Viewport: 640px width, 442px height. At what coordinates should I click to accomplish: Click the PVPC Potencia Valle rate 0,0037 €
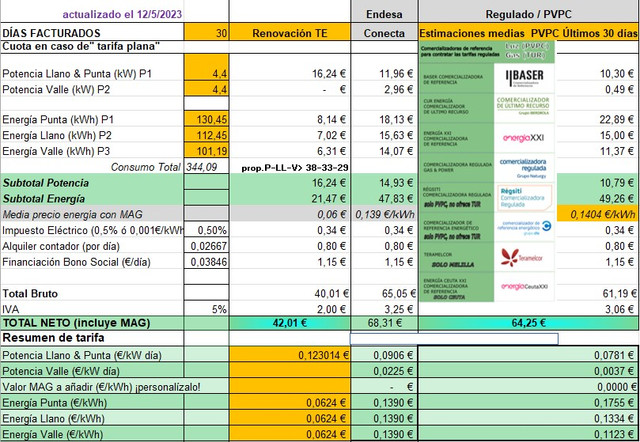tap(528, 371)
